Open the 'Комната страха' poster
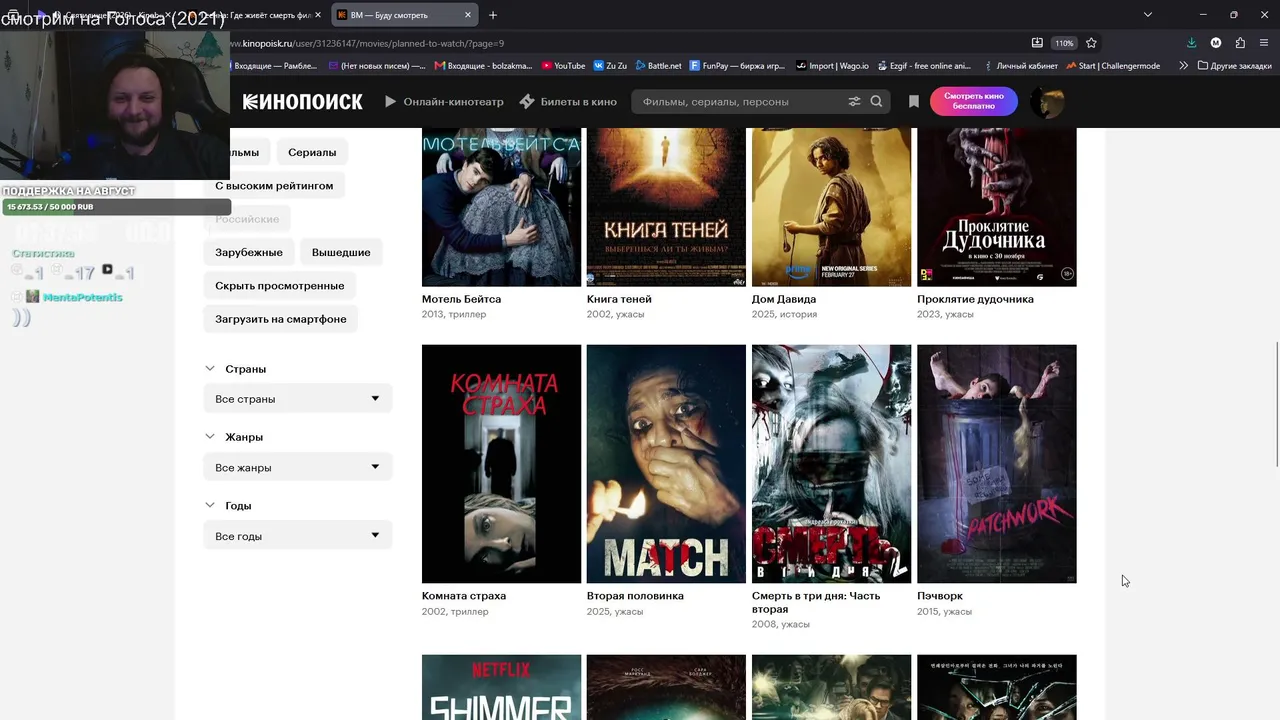The image size is (1280, 720). coord(501,464)
